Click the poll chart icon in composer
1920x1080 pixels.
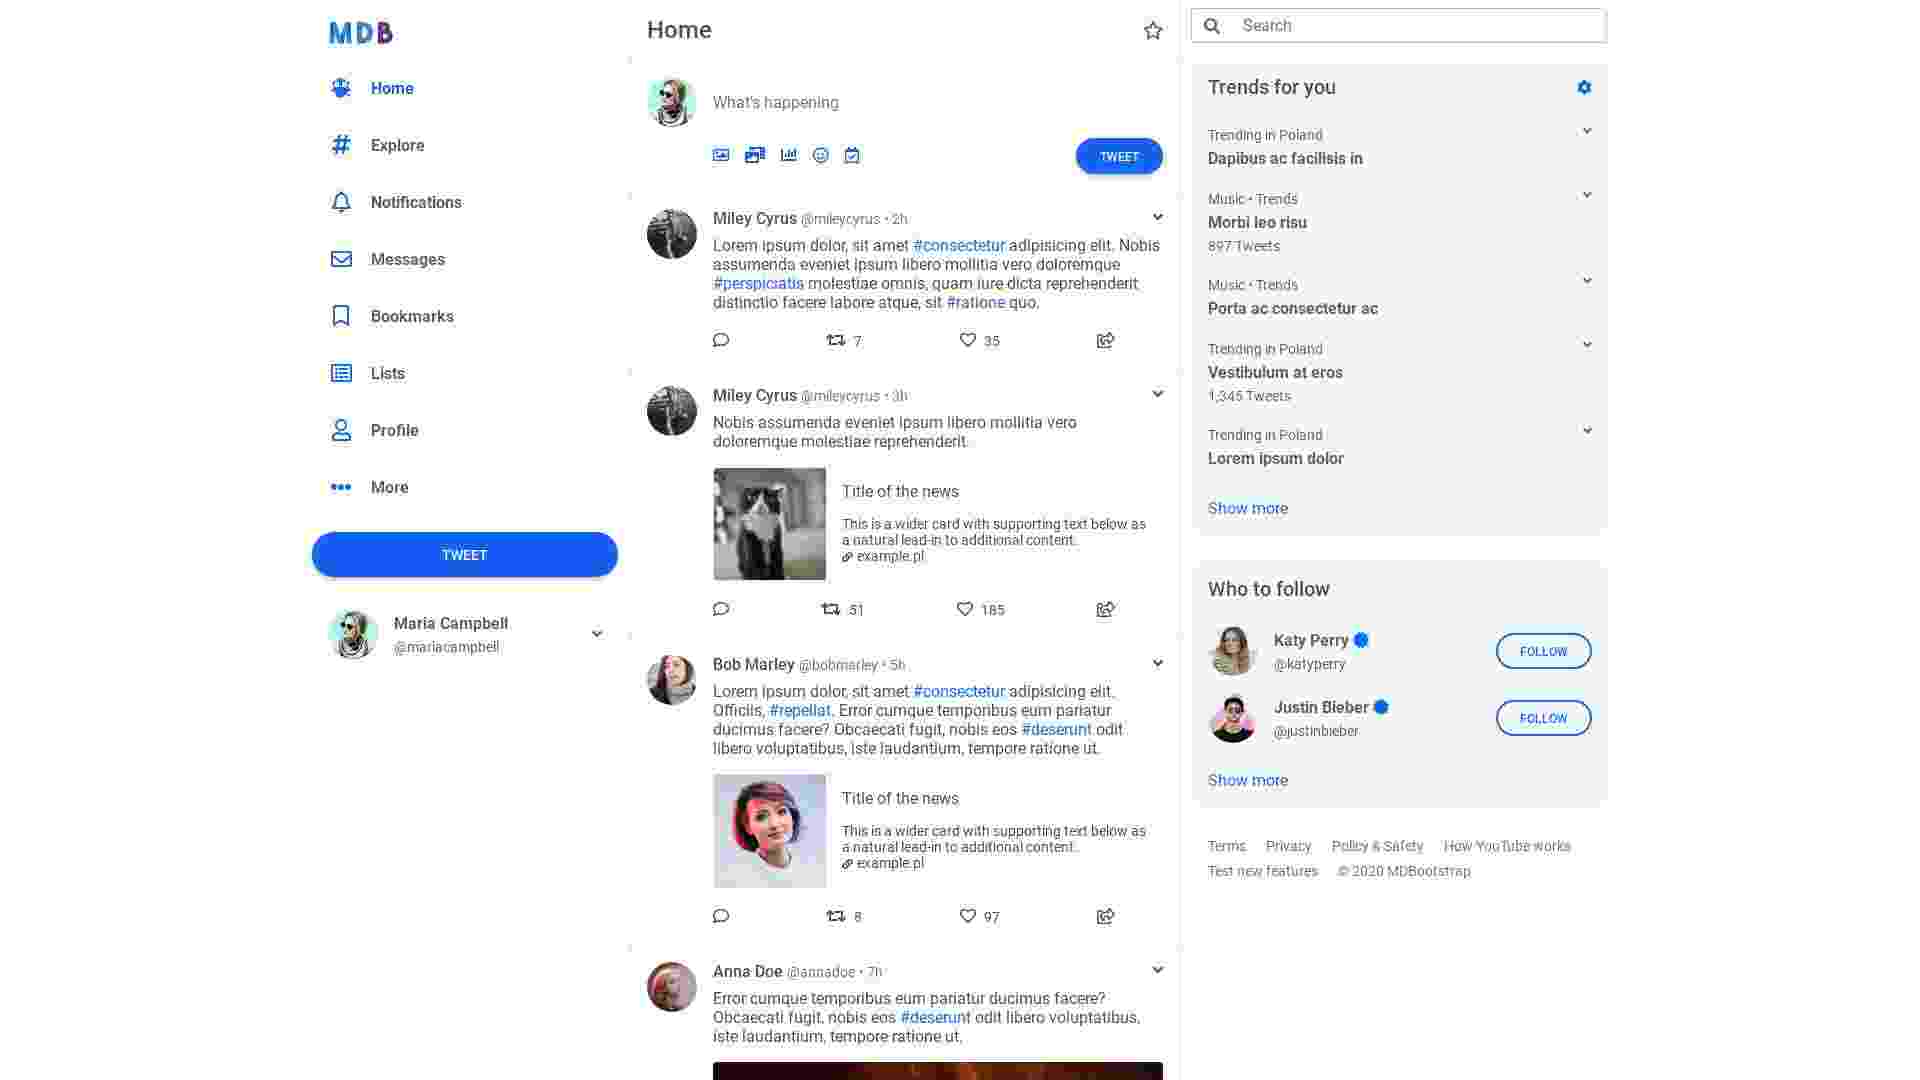pos(789,155)
